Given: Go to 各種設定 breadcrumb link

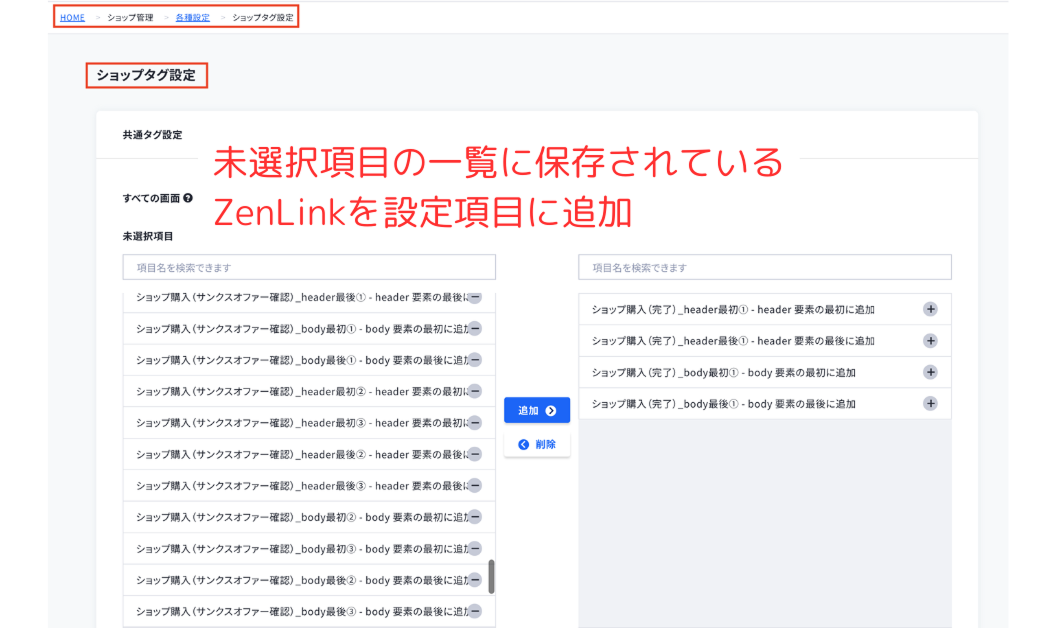Looking at the screenshot, I should coord(192,18).
